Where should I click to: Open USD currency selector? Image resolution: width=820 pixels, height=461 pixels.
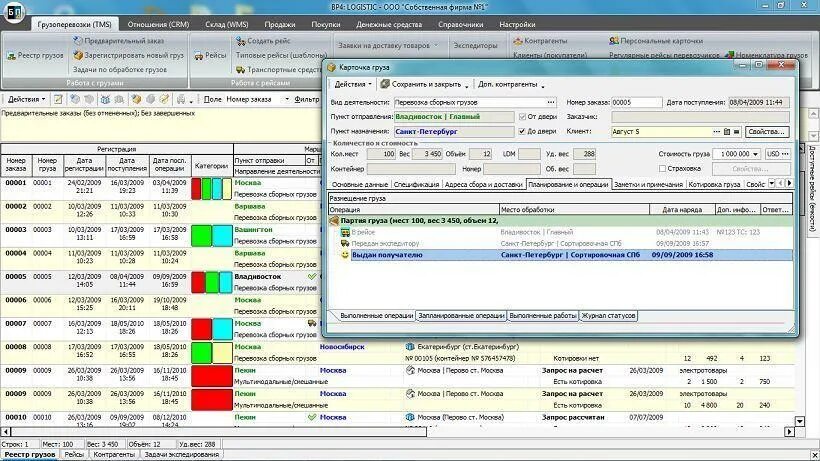[777, 154]
